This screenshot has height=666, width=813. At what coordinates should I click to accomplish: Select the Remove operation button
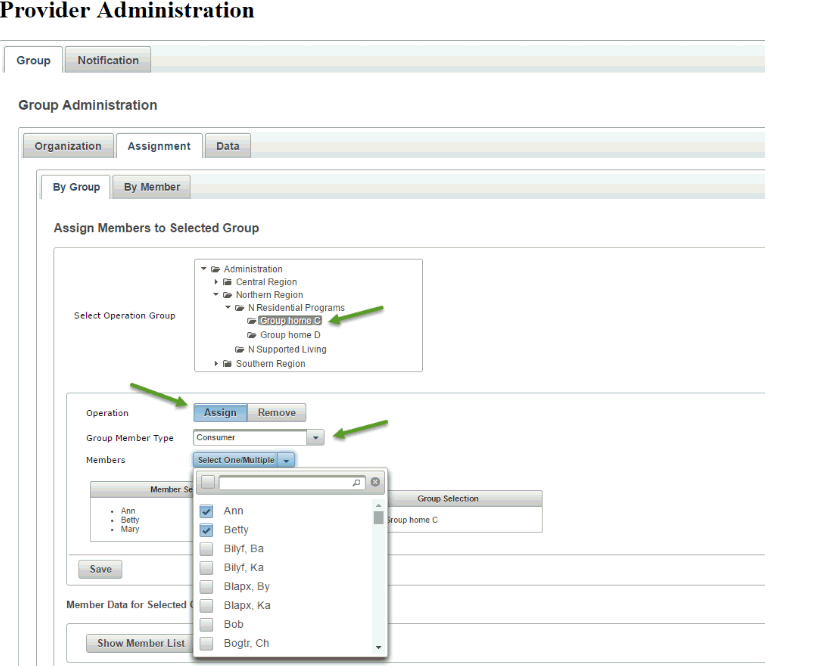tap(277, 413)
